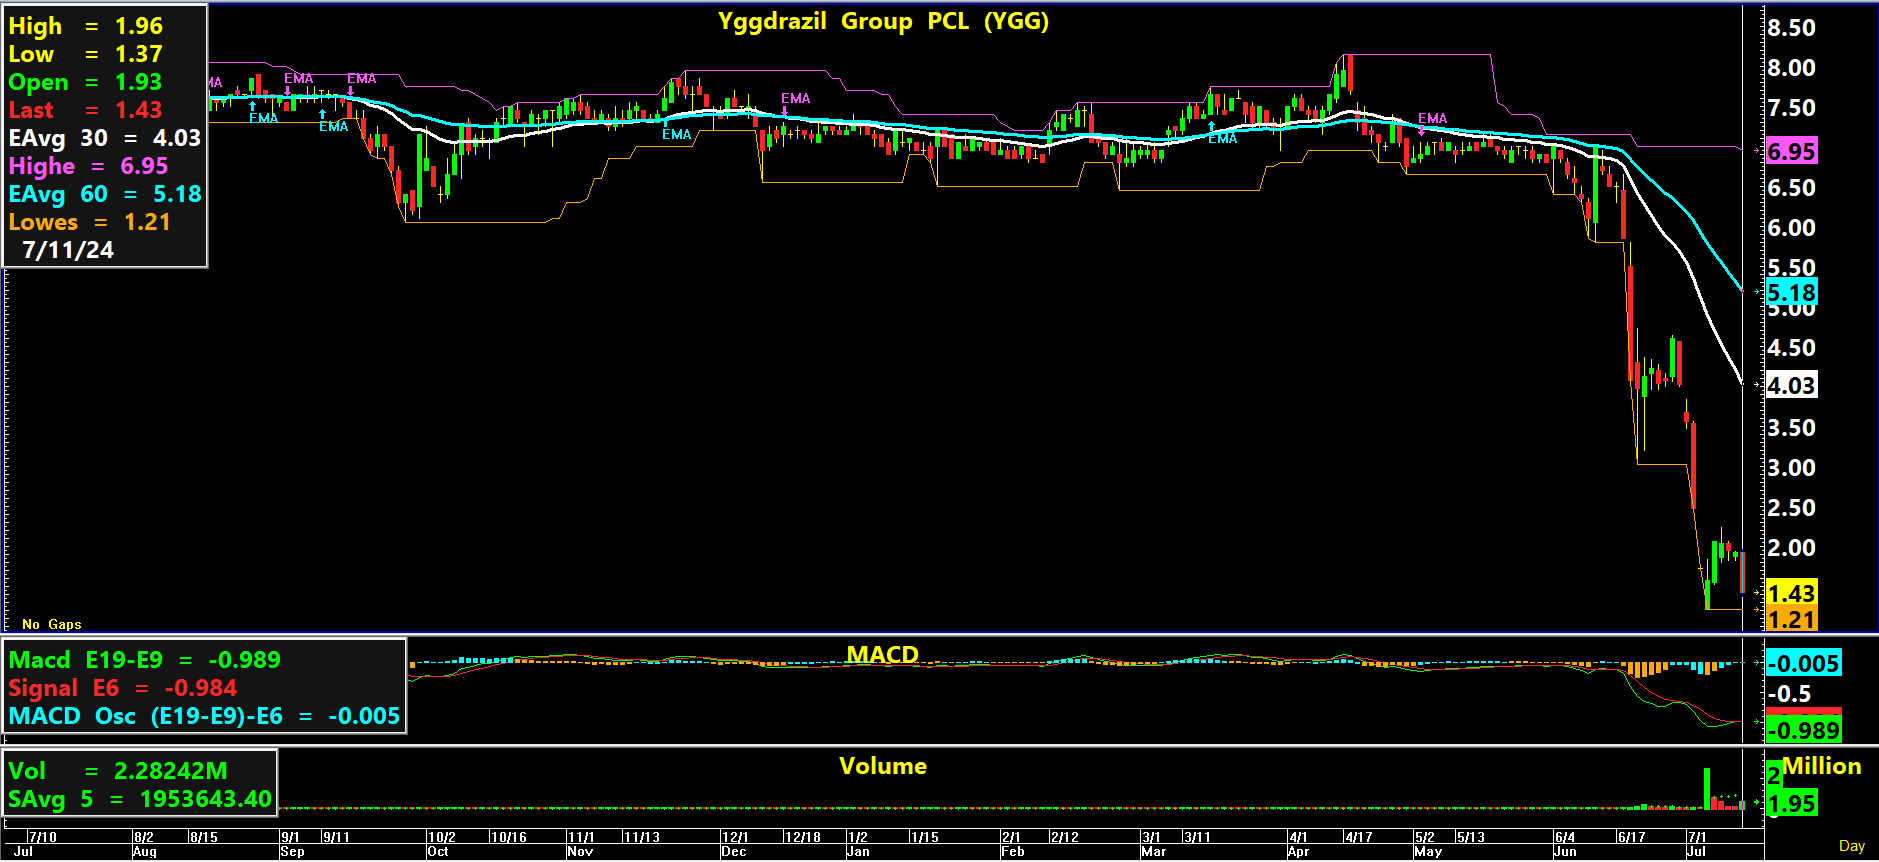Click the 8.00 price axis label

tap(1791, 68)
